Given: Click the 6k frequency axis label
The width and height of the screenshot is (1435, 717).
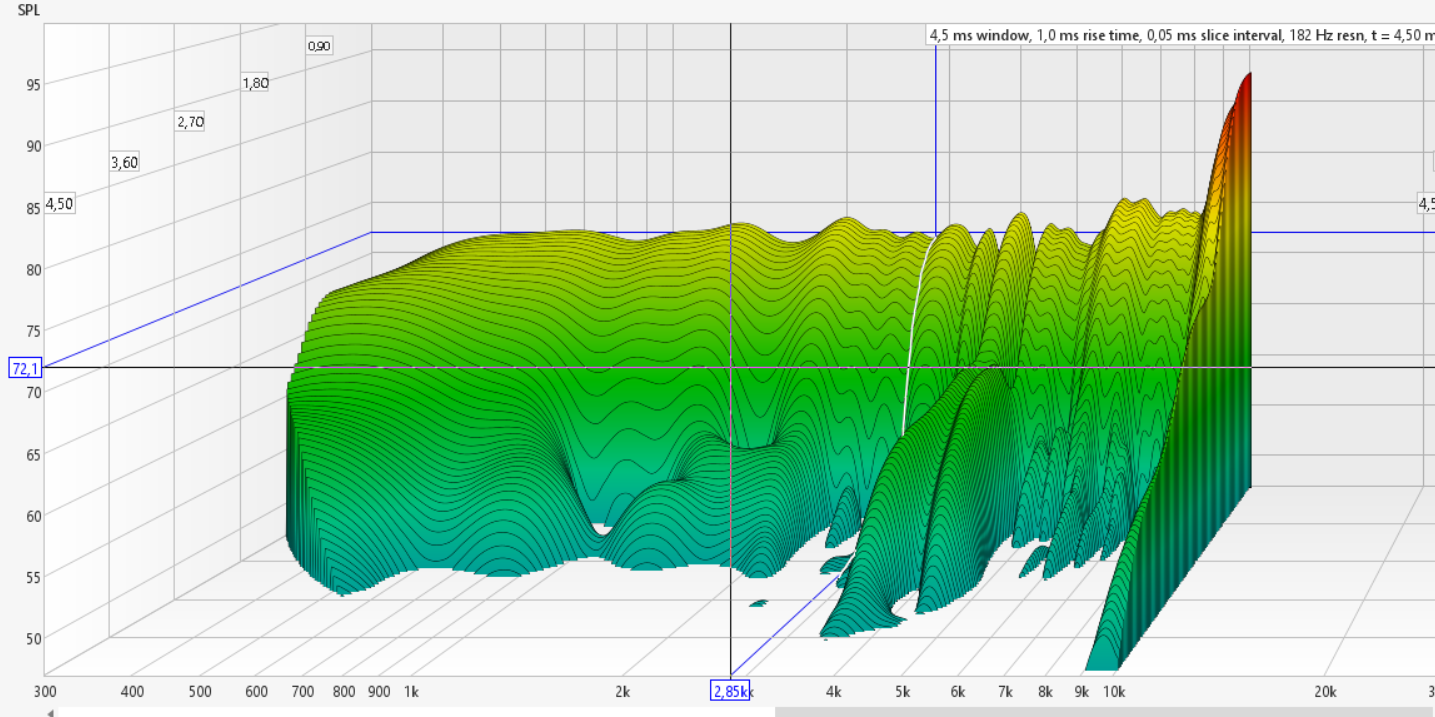Looking at the screenshot, I should tap(958, 692).
